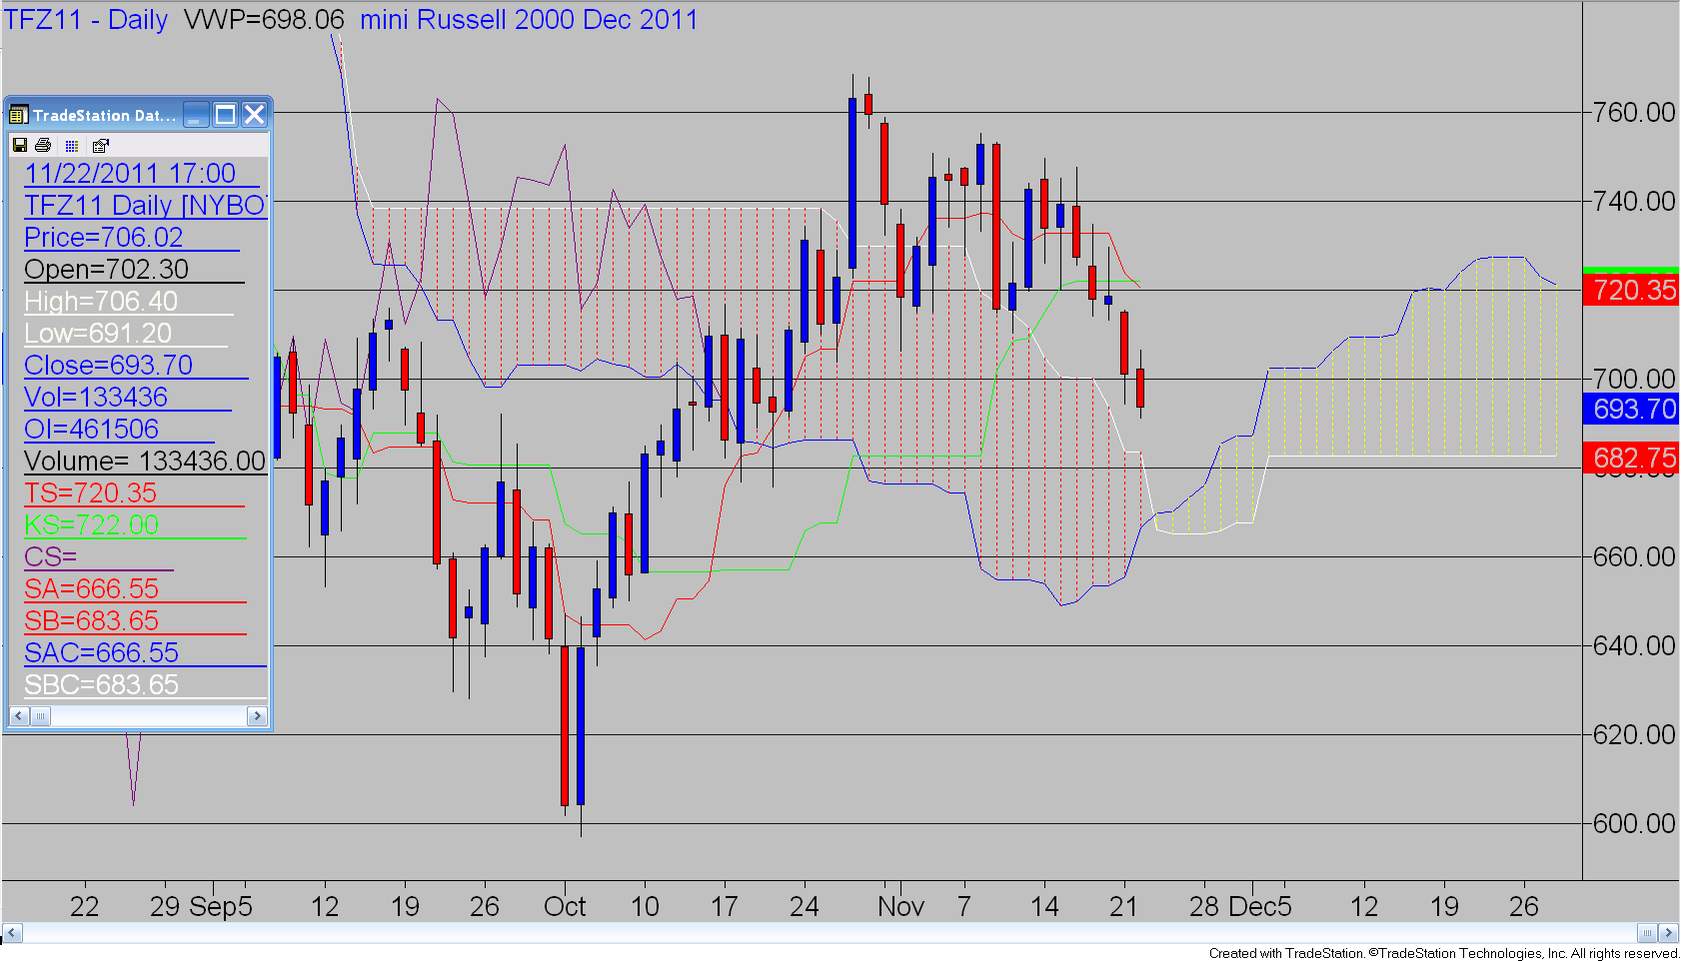The width and height of the screenshot is (1681, 961).
Task: Click the 'SA=666.55' indicator value
Action: click(91, 589)
